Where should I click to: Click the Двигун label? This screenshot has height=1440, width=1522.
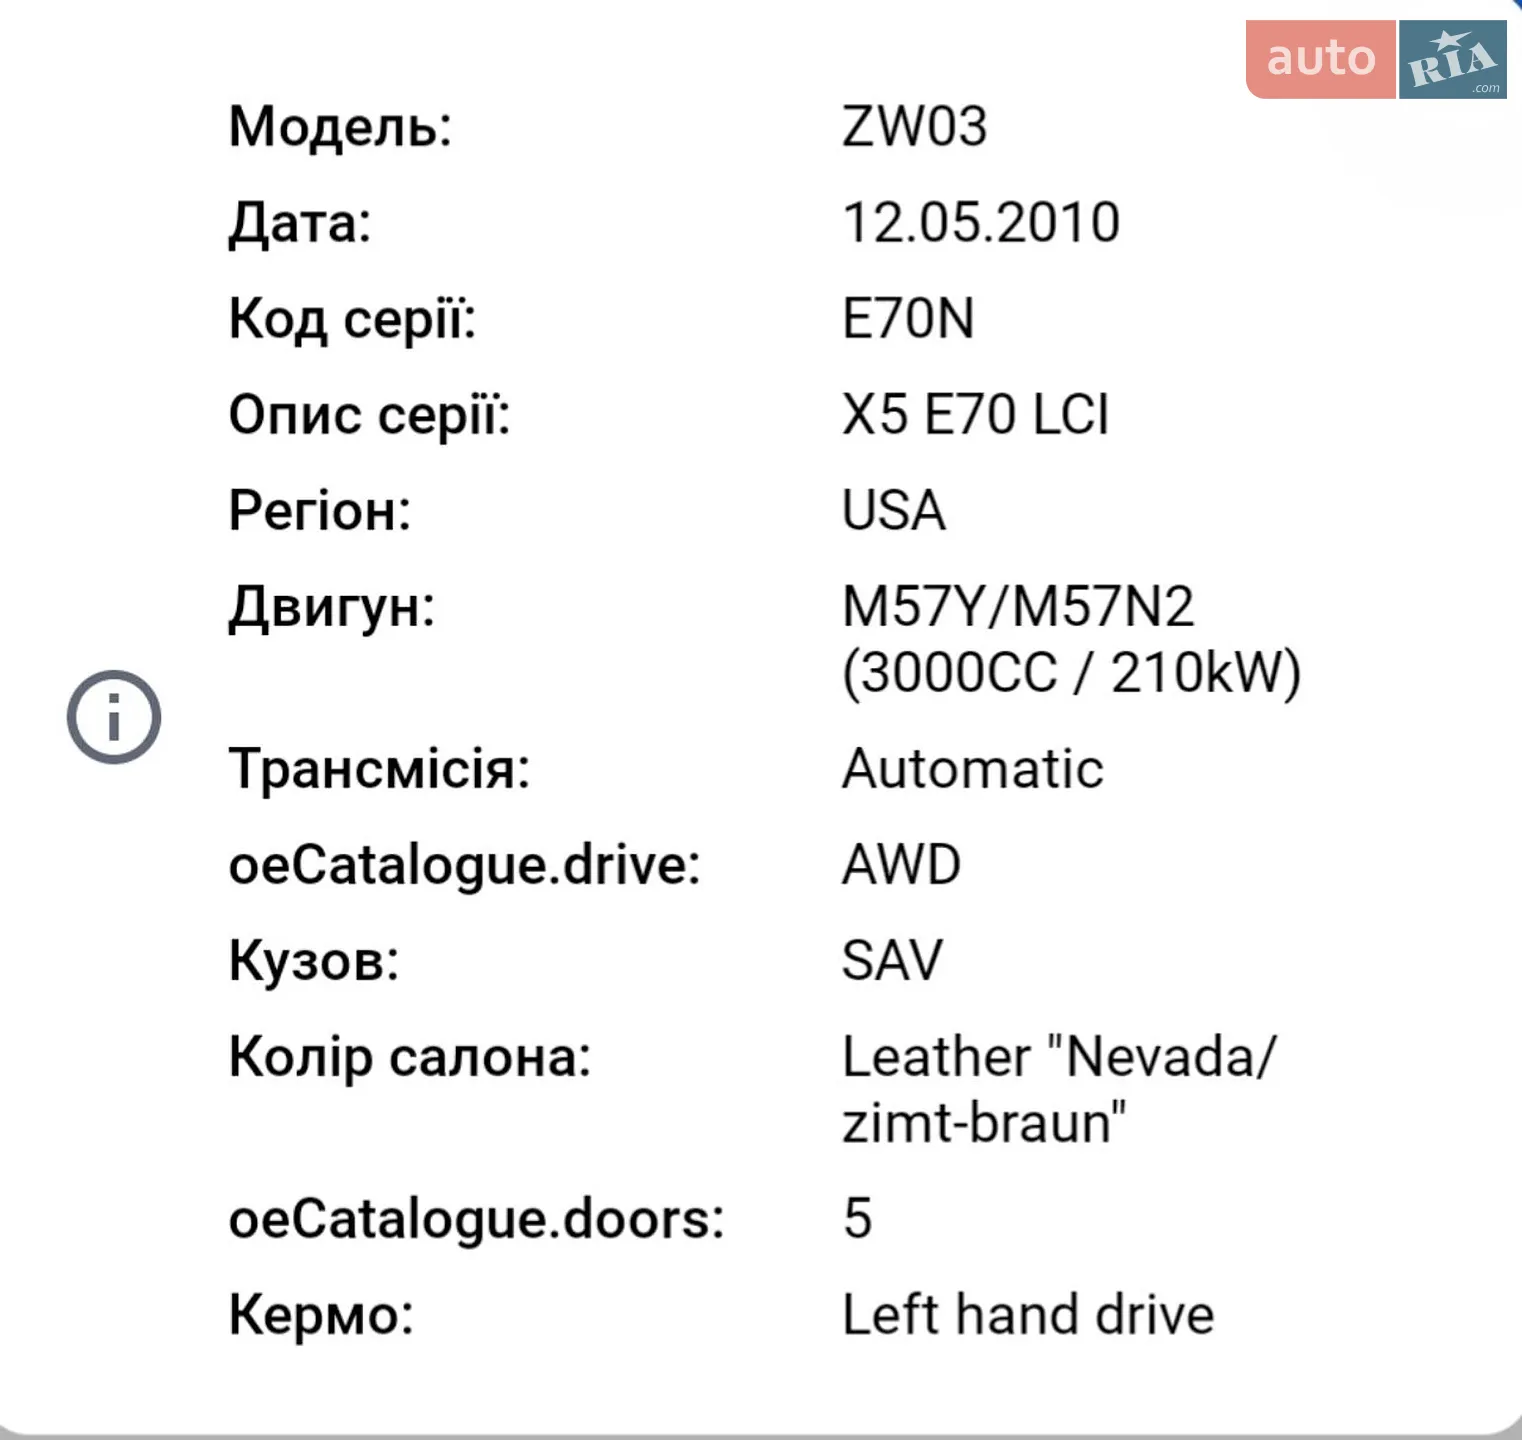[x=332, y=607]
